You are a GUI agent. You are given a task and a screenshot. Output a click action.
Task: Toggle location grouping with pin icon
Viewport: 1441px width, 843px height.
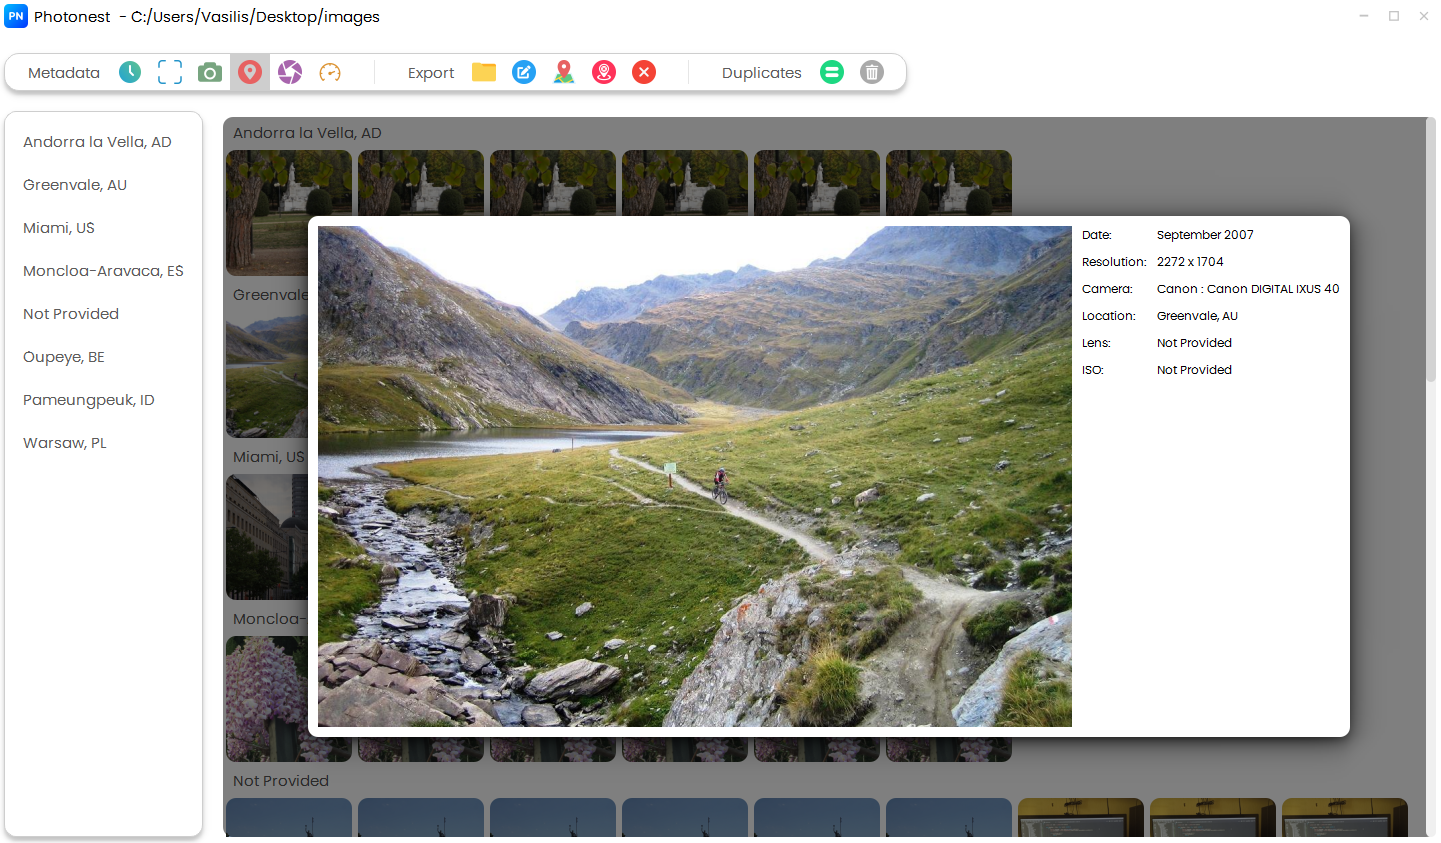pos(249,71)
